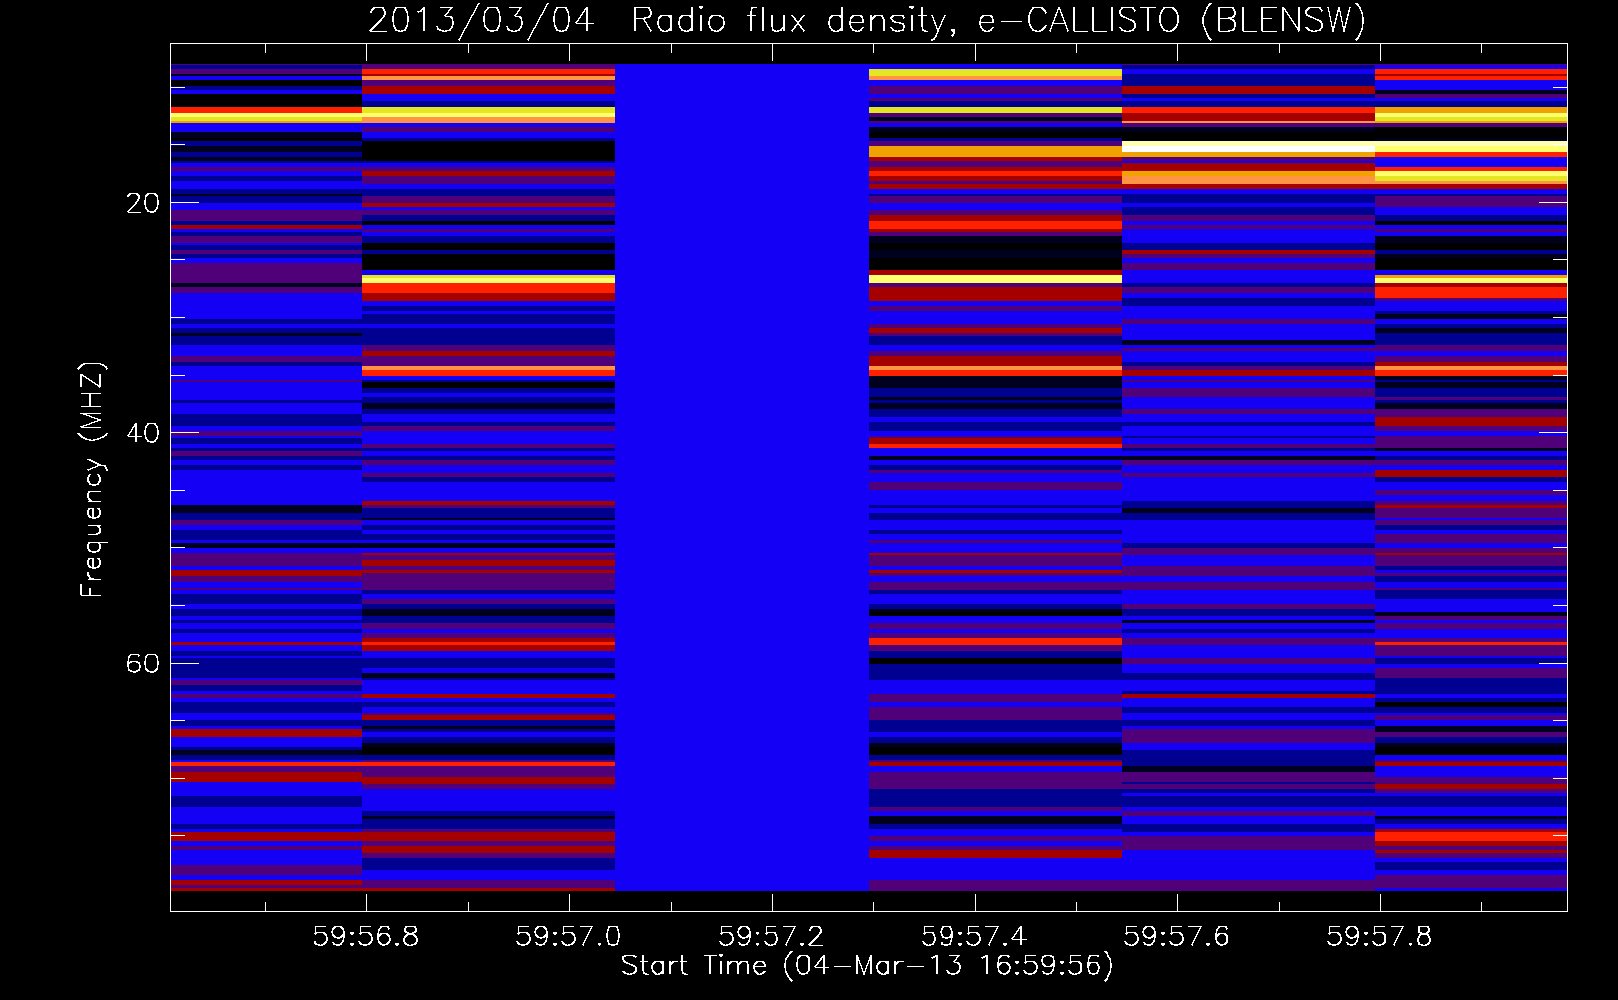
Task: Click the time tick label '59:57.2'
Action: coord(771,937)
